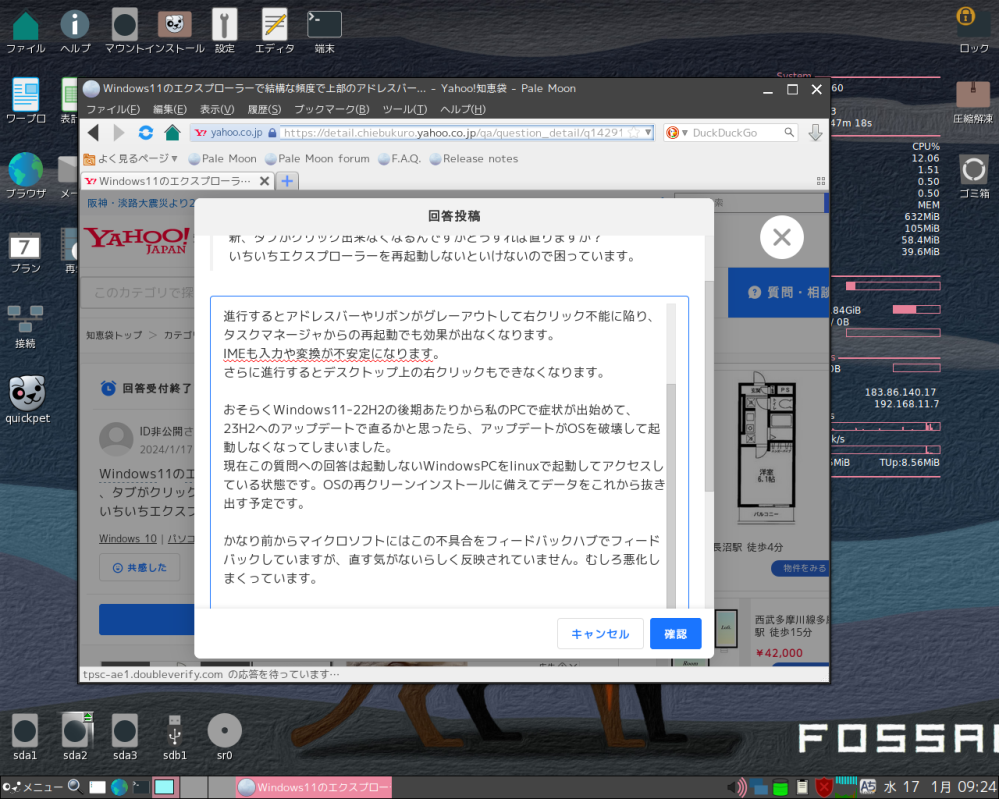Launch the 端末 terminal from the top panel

323,24
